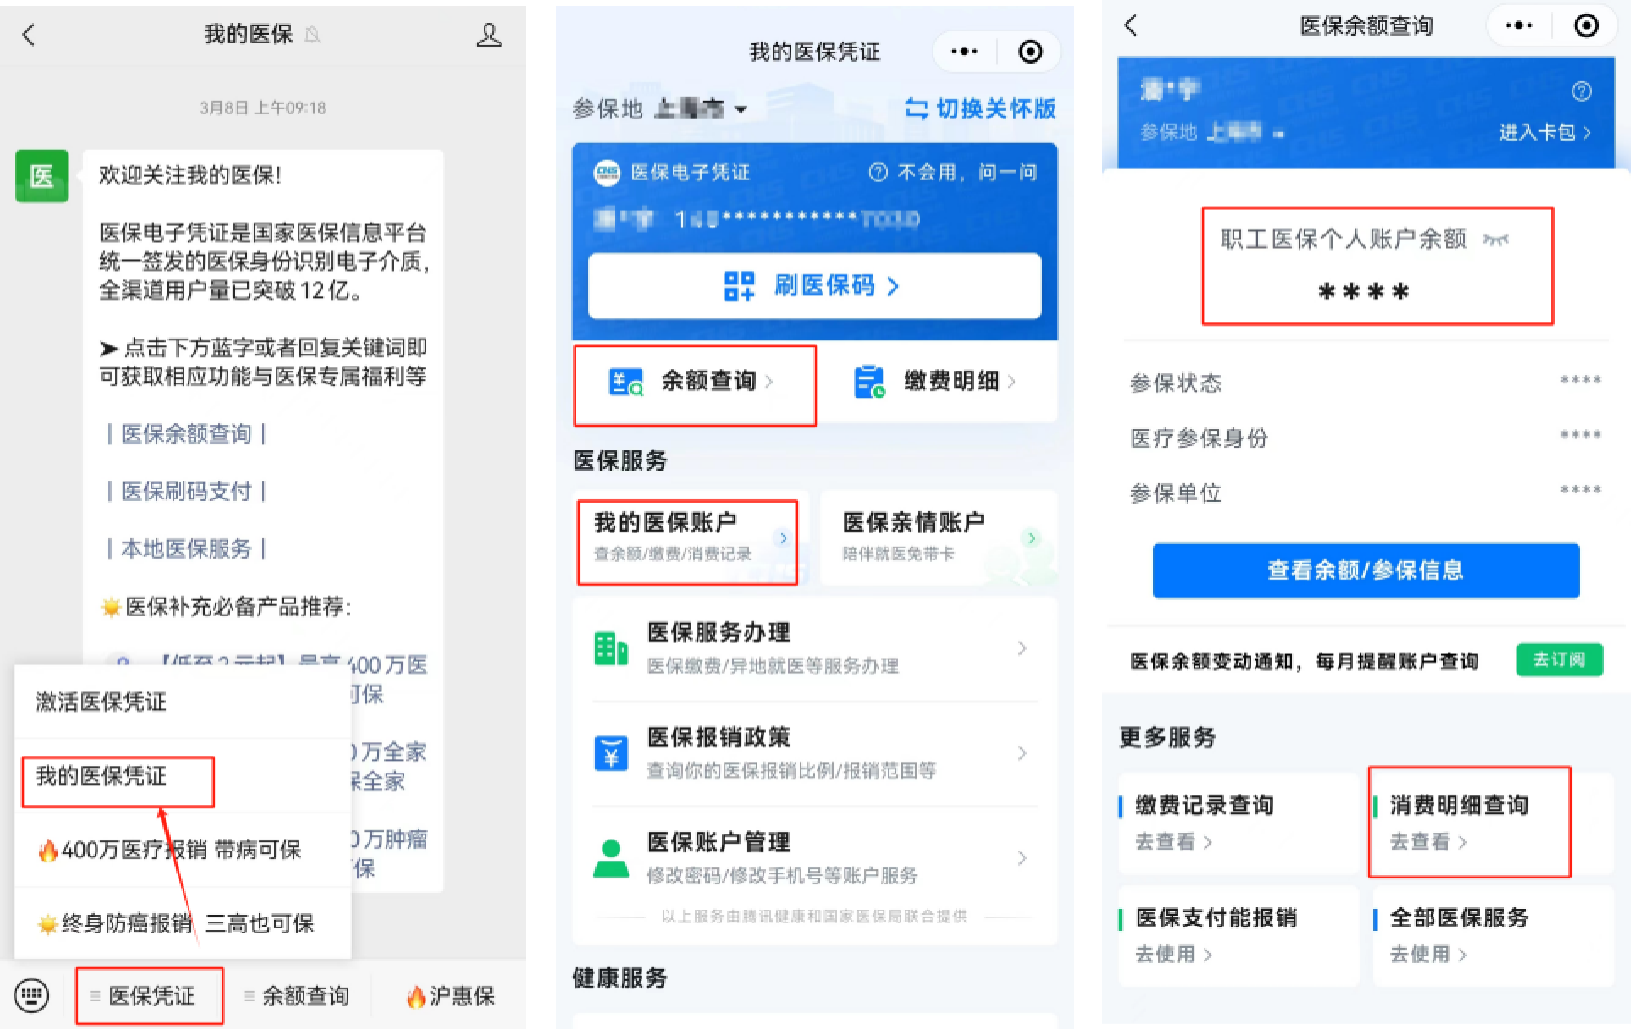Click 去订阅 to subscribe to balance notifications
1631x1029 pixels.
pyautogui.click(x=1559, y=660)
